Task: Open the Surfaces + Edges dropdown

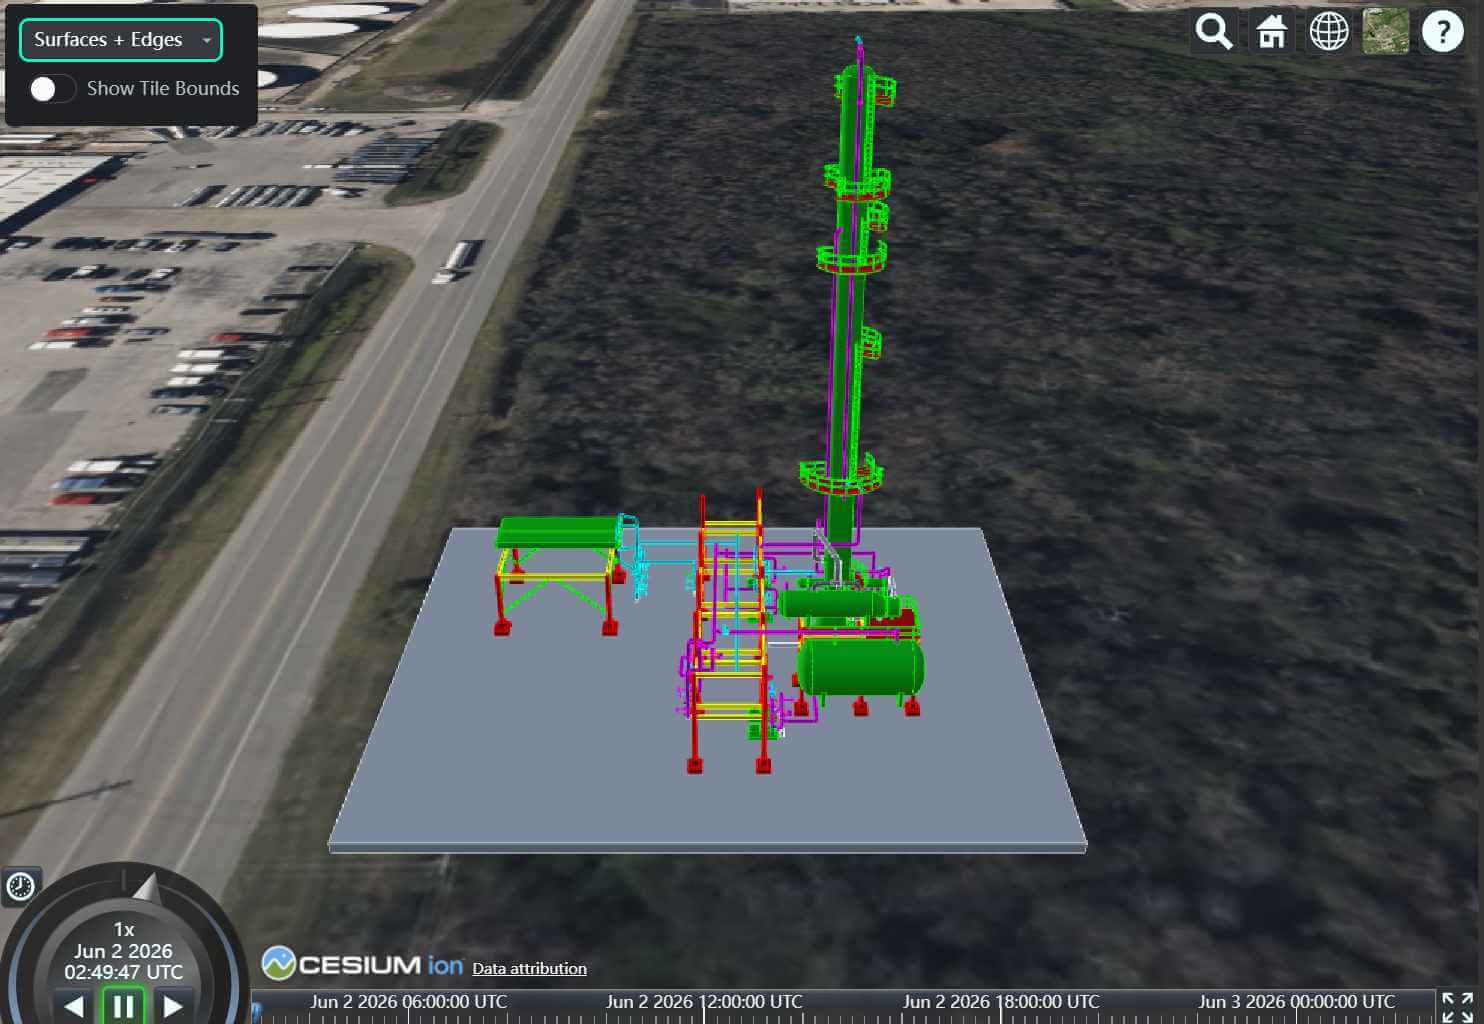Action: pyautogui.click(x=121, y=40)
